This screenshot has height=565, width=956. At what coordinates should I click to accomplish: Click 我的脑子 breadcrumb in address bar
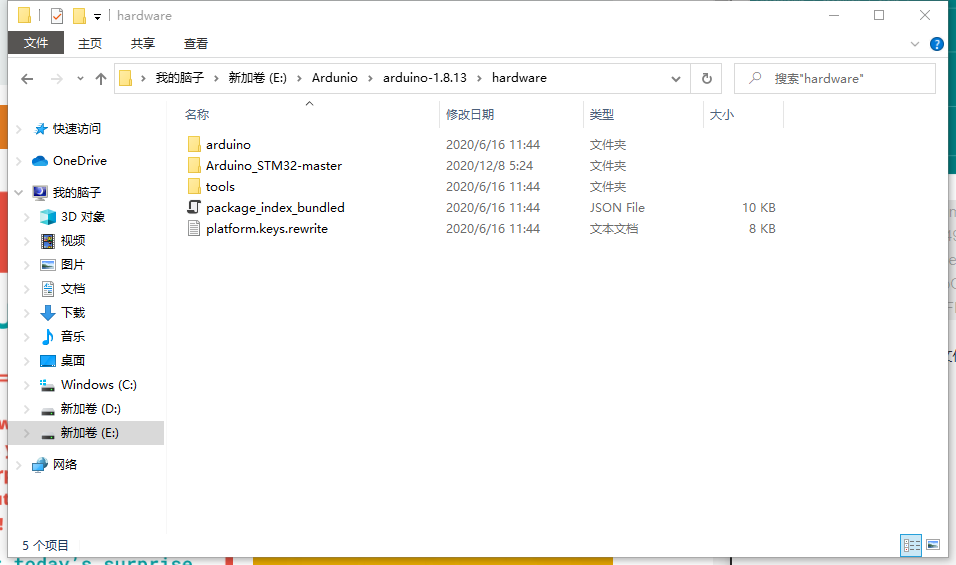point(179,78)
